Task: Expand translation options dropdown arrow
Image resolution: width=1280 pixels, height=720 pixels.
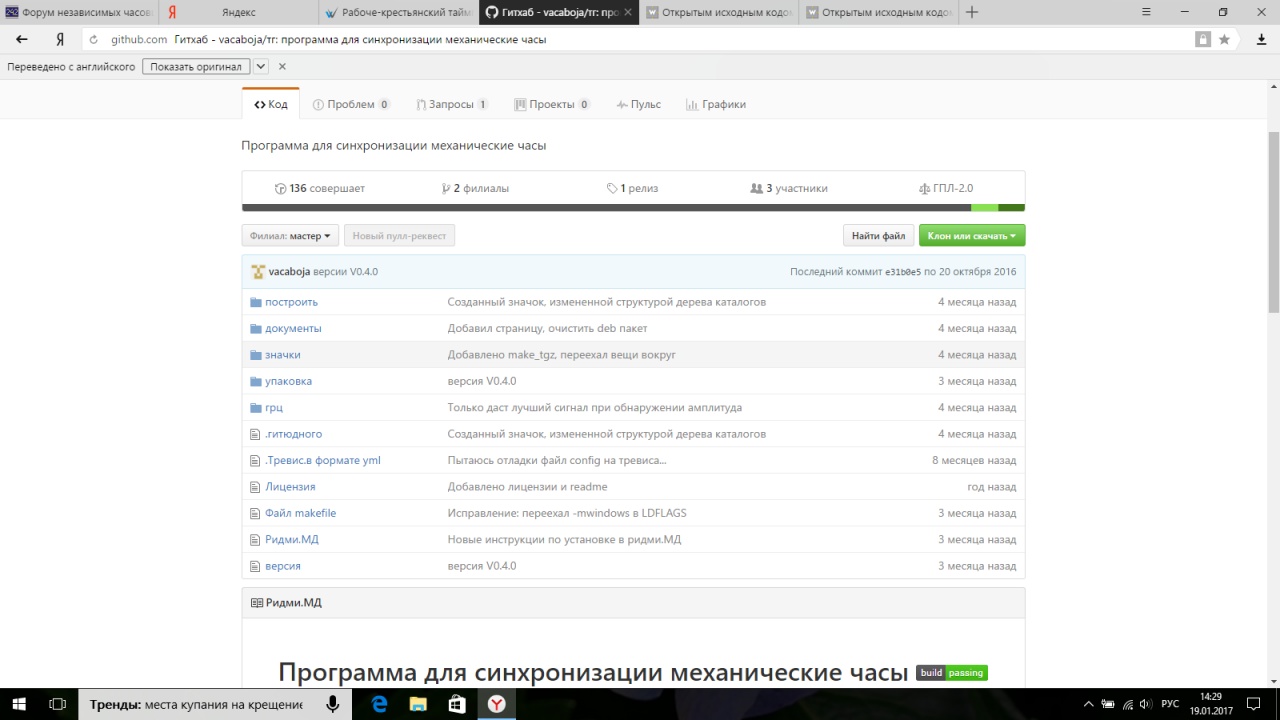Action: click(261, 67)
